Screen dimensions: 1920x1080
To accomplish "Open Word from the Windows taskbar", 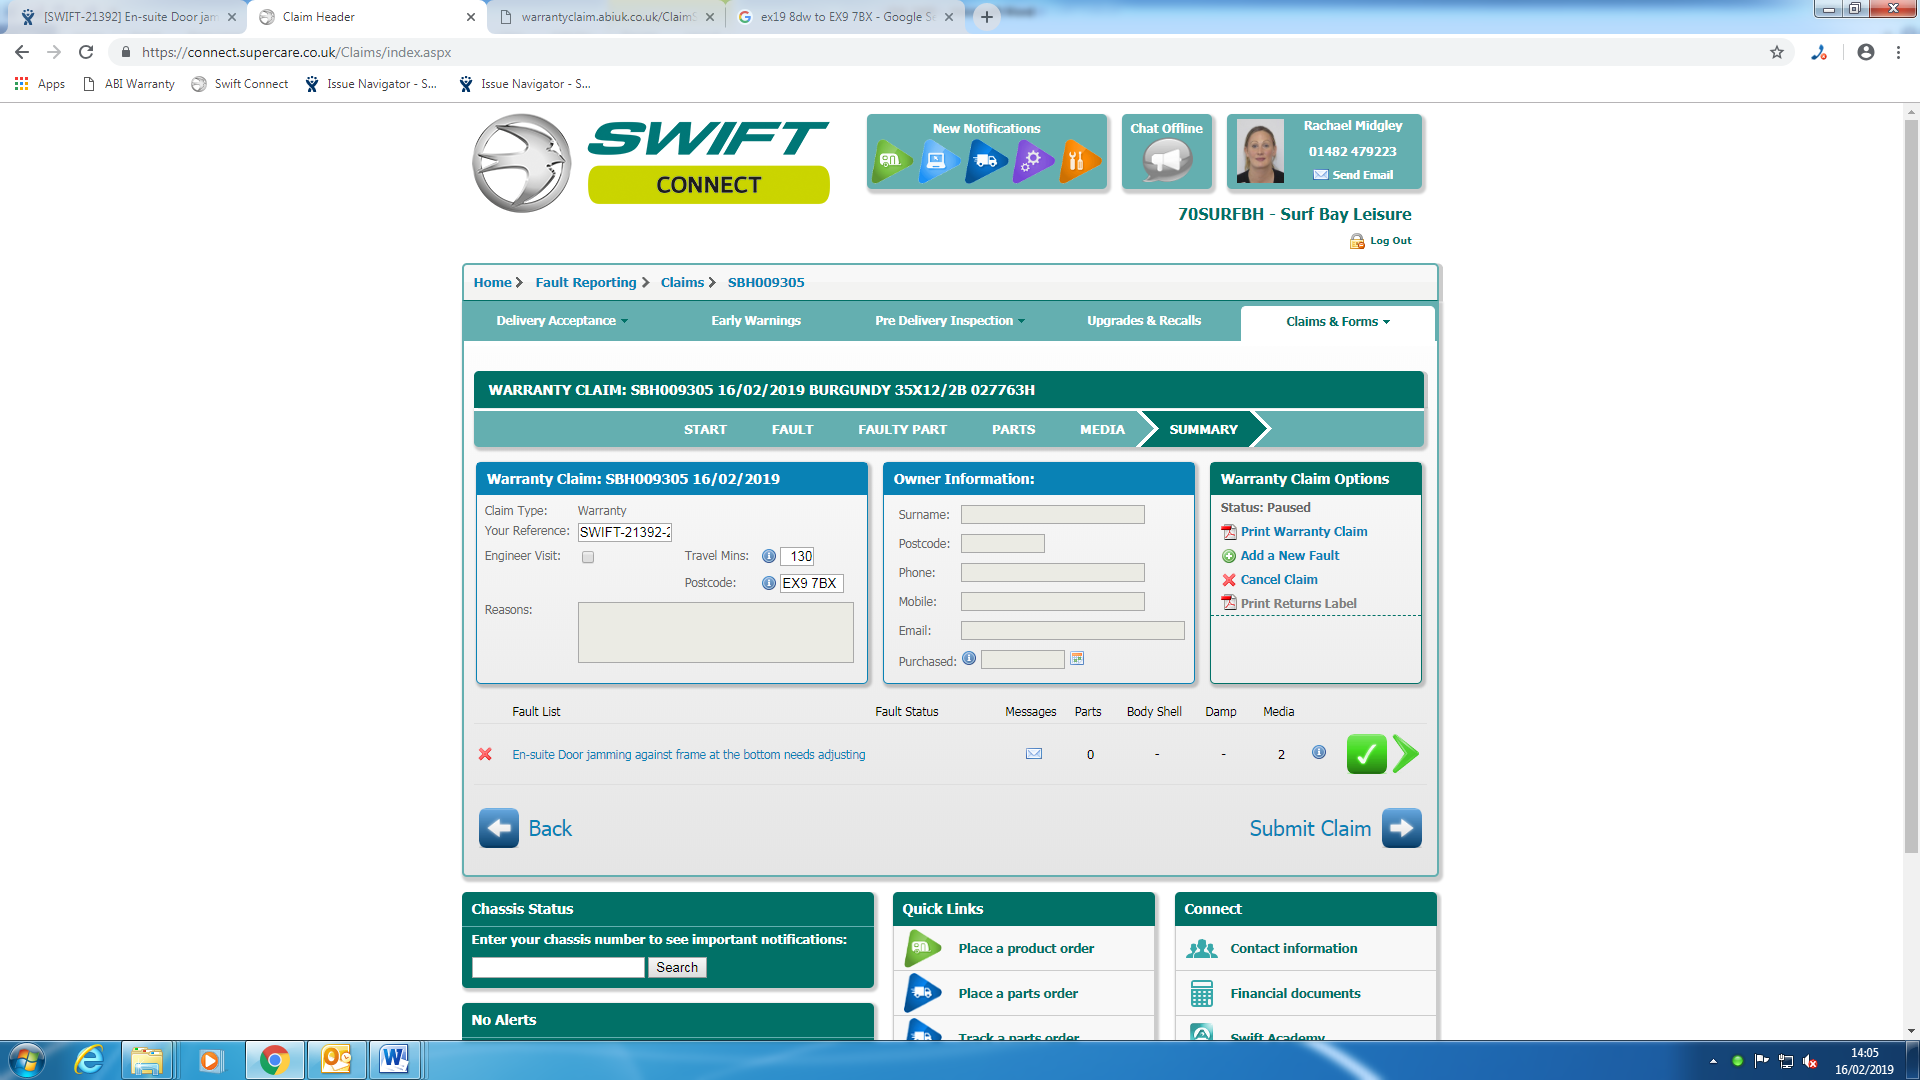I will tap(394, 1059).
